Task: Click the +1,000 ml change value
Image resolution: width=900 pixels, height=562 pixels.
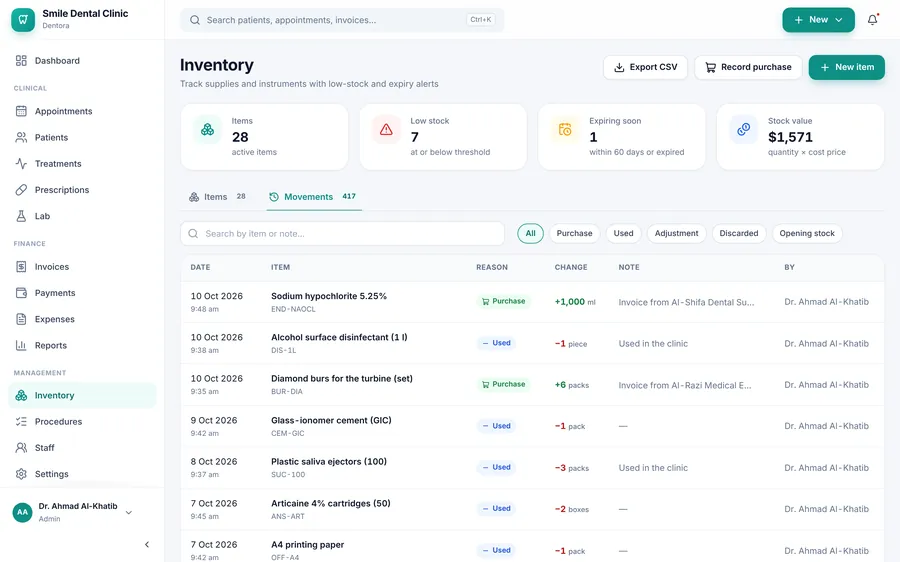Action: point(575,302)
